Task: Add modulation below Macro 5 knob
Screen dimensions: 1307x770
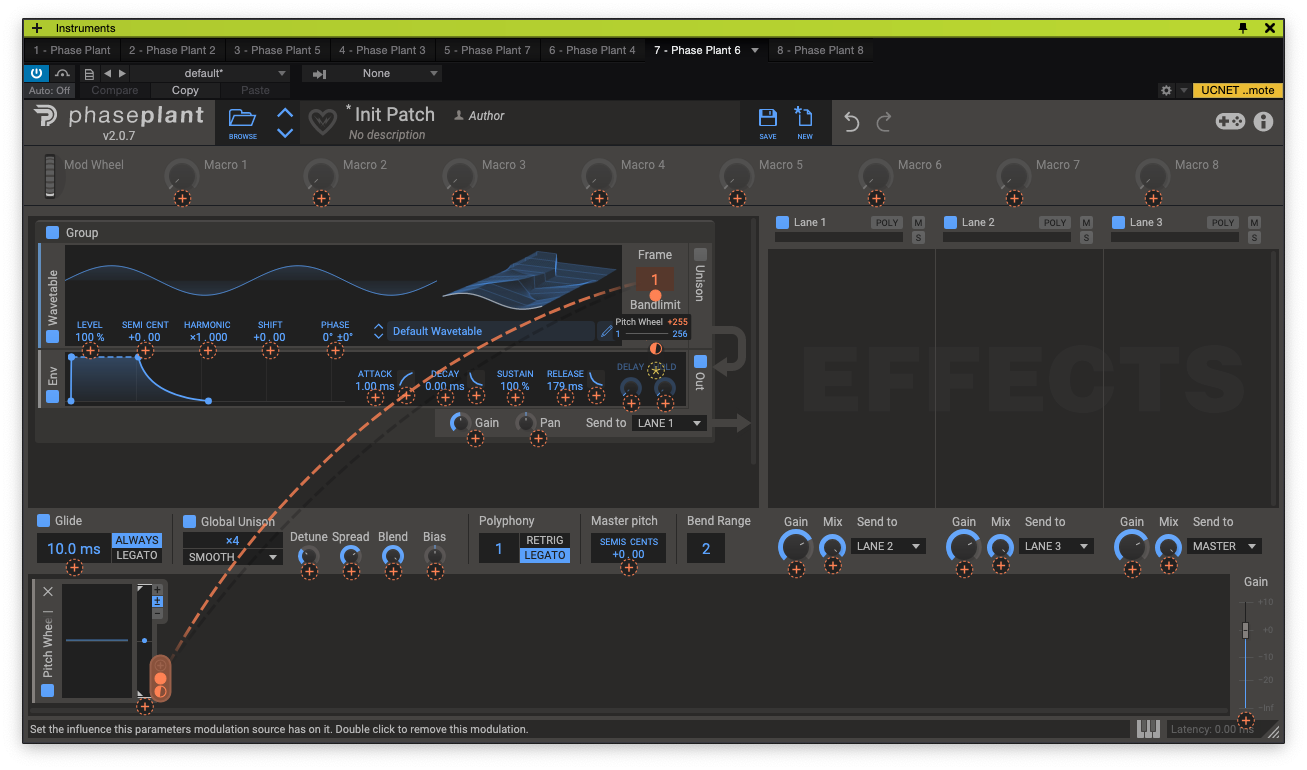Action: click(738, 199)
